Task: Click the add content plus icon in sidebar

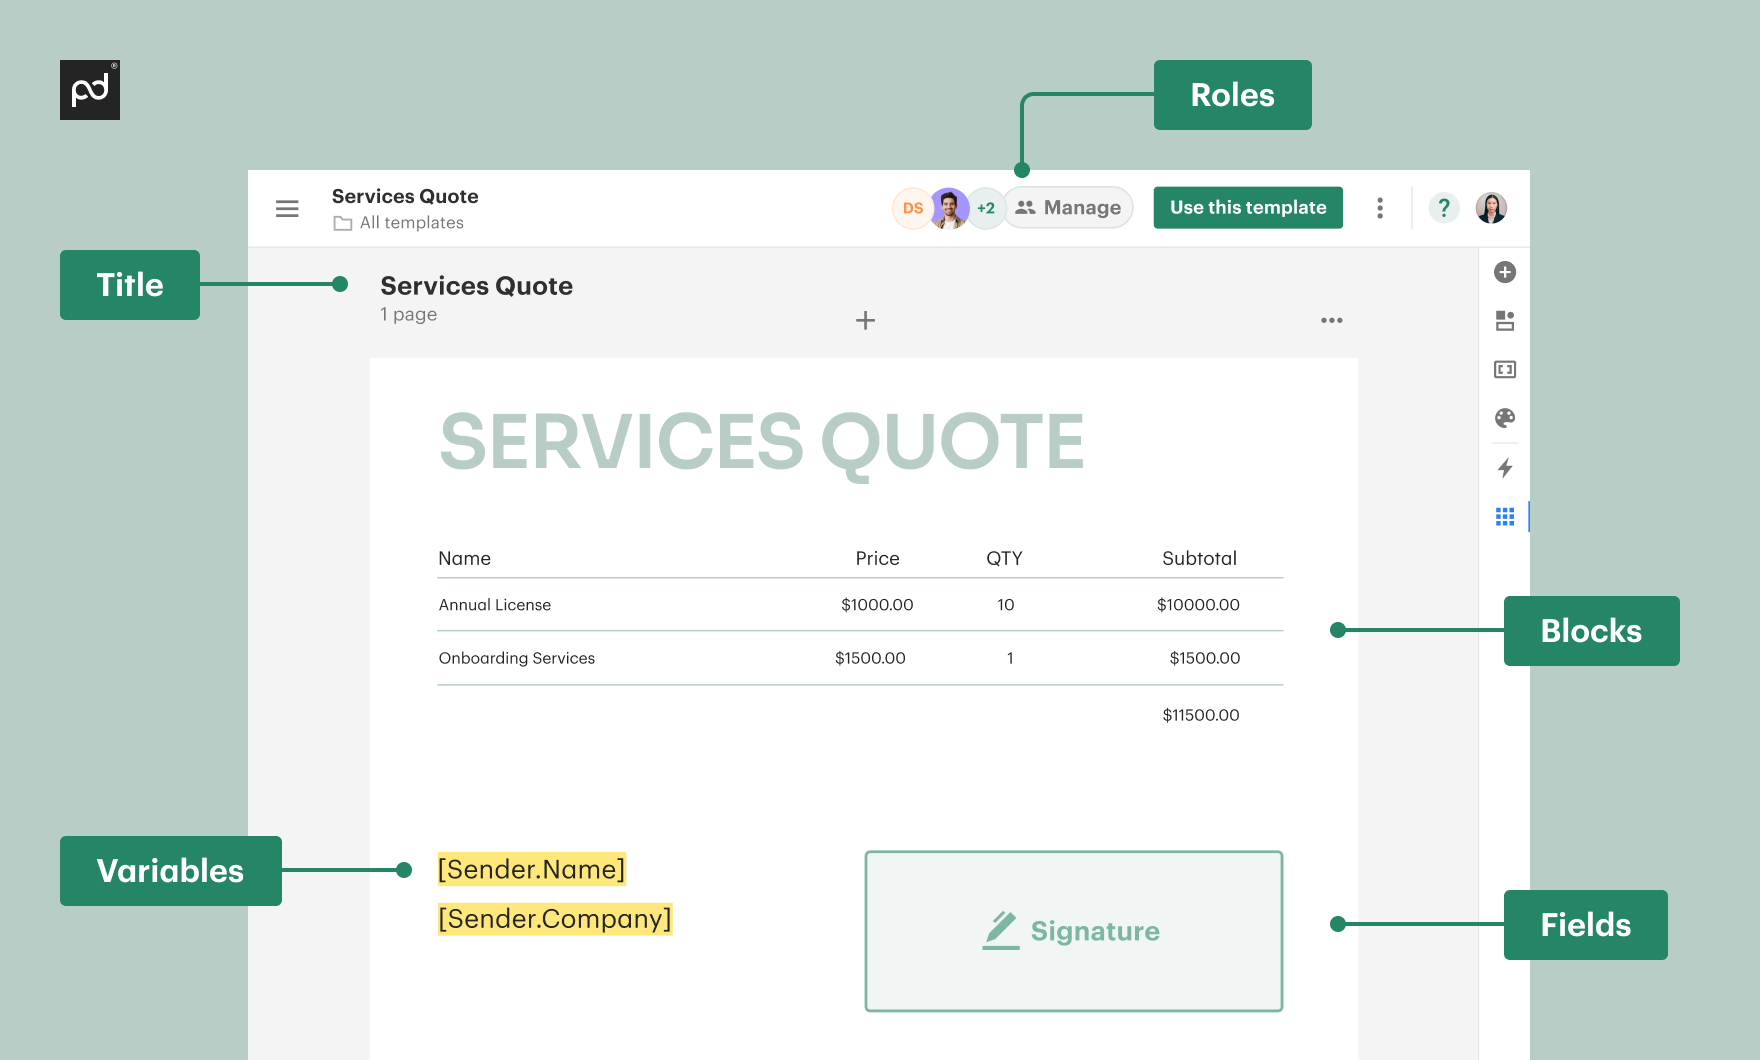Action: tap(1504, 272)
